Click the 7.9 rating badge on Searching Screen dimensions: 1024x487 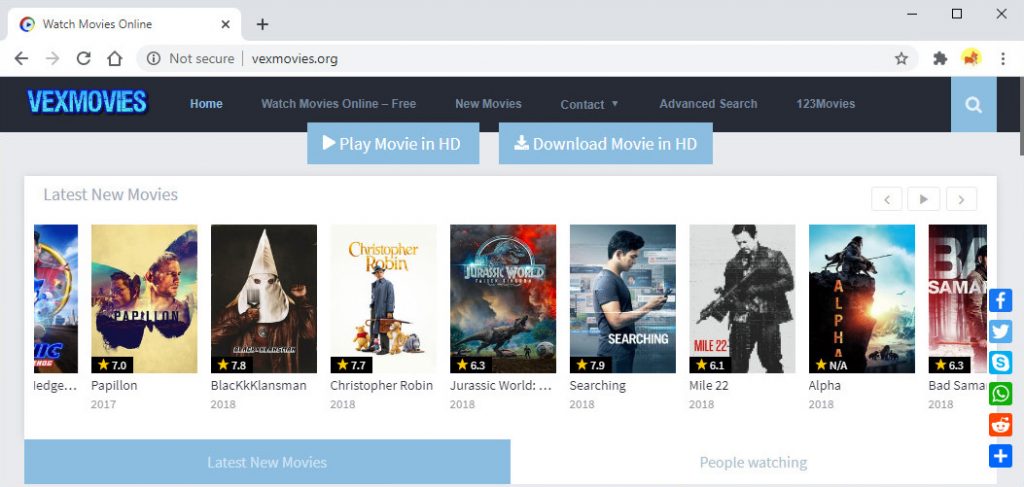point(590,365)
